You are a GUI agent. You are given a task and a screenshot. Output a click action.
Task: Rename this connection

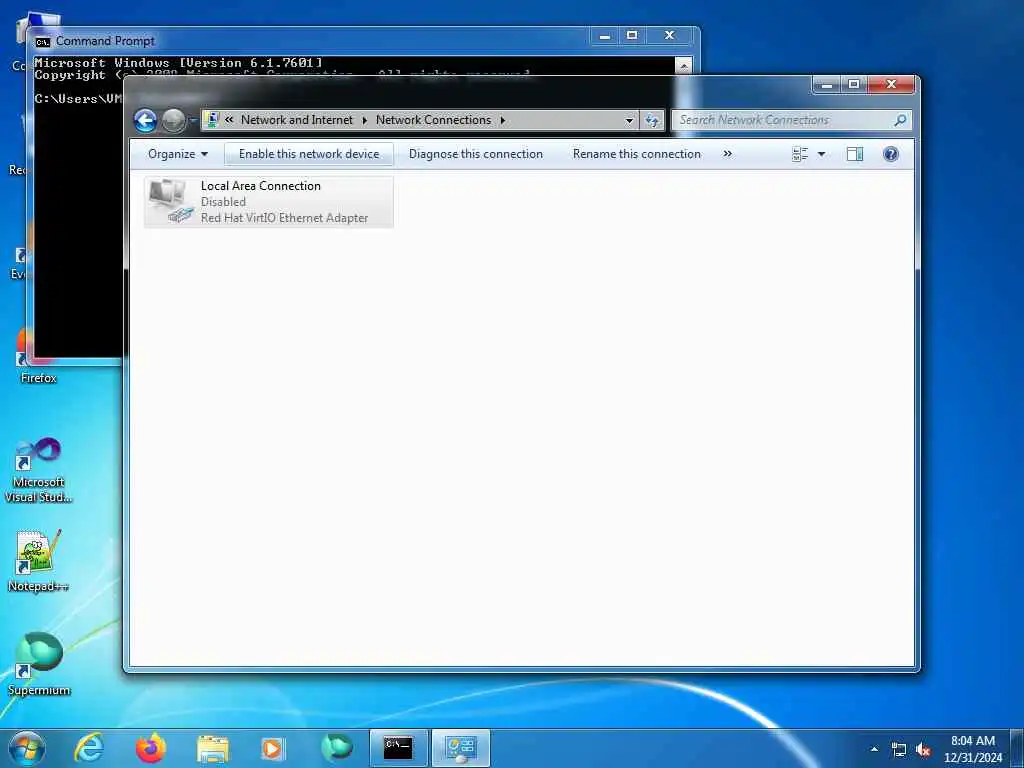click(x=637, y=154)
